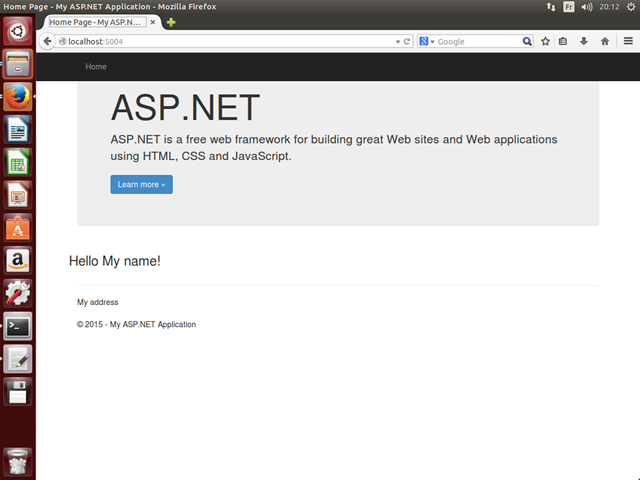Viewport: 640px width, 480px height.
Task: Launch LibreOffice Writer from the dock
Action: pyautogui.click(x=18, y=129)
